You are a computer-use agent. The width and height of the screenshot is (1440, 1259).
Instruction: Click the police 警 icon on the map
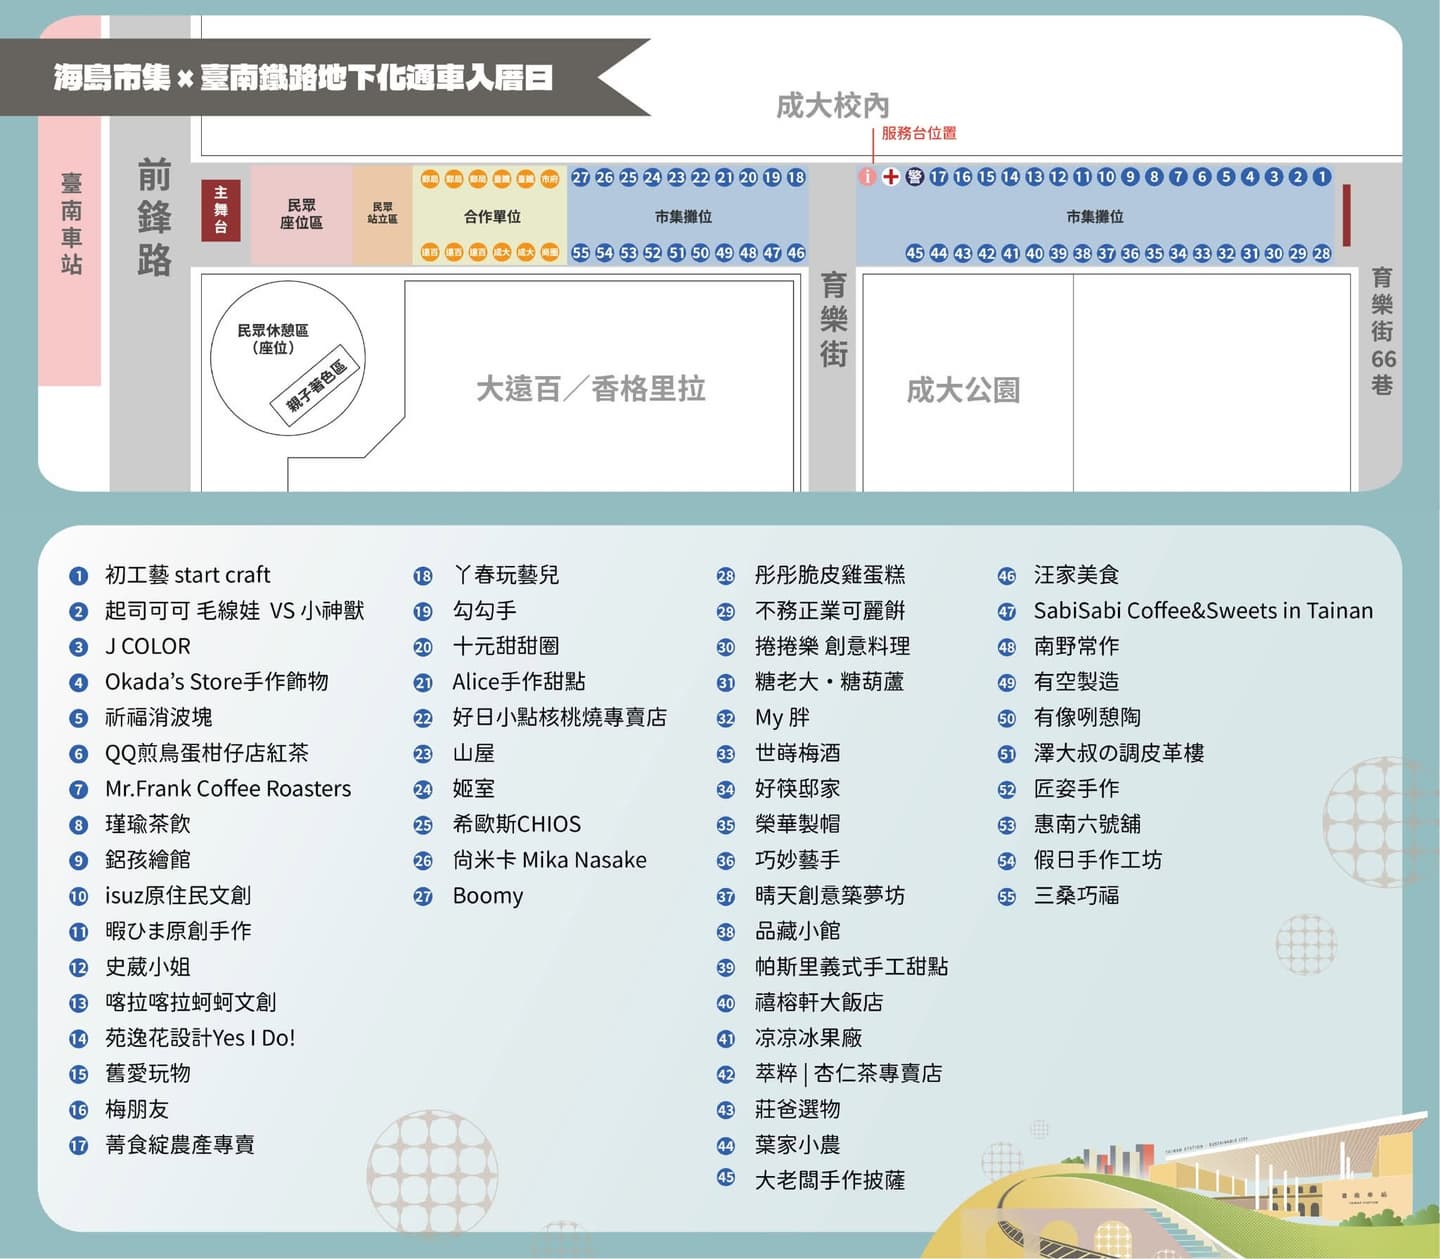point(914,177)
